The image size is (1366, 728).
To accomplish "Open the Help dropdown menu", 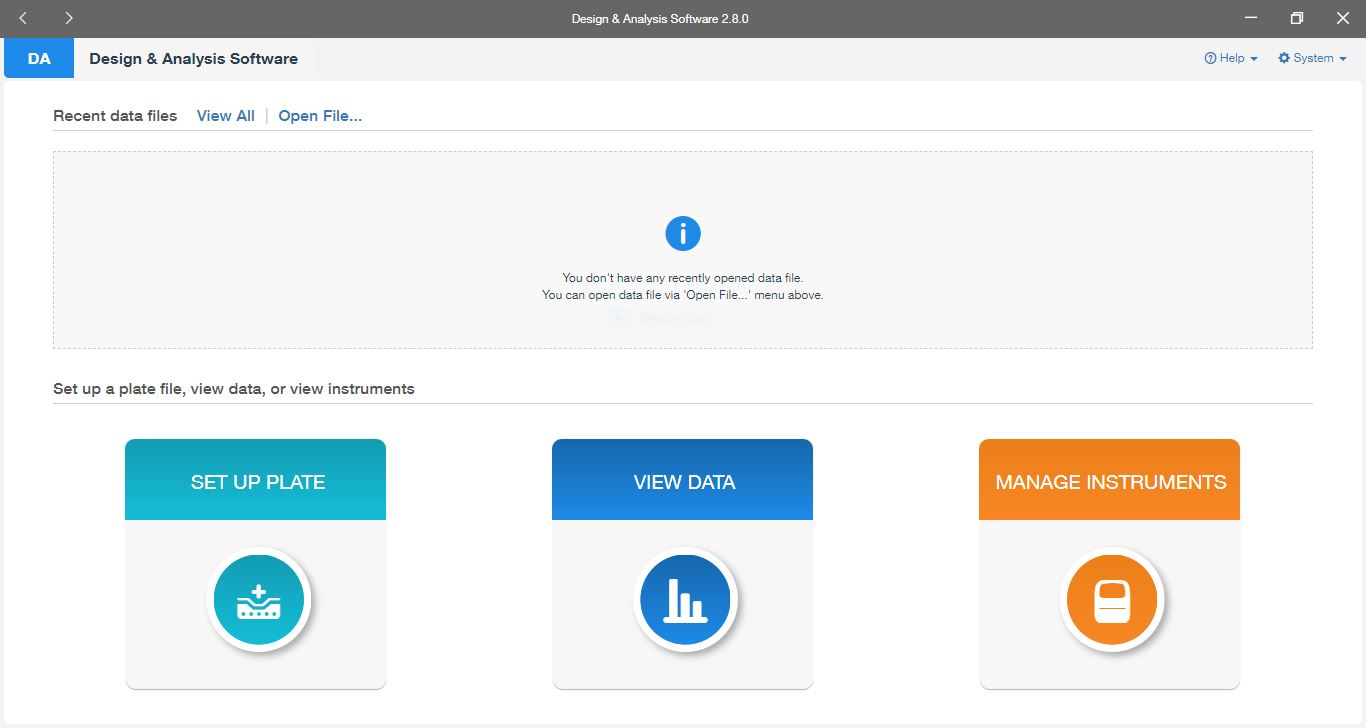I will coord(1231,58).
